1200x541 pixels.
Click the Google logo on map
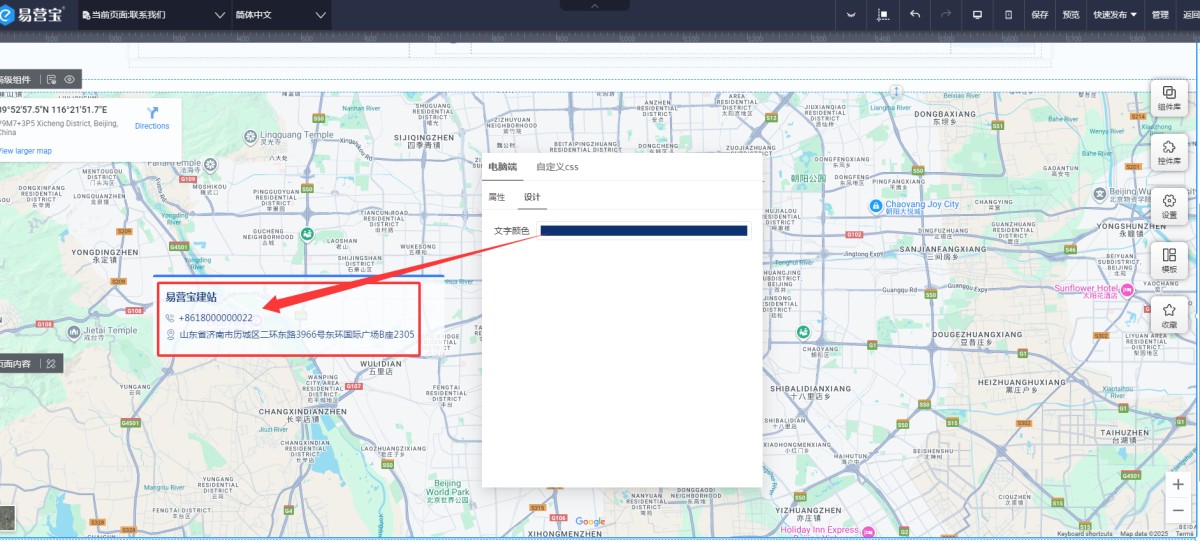pos(590,521)
